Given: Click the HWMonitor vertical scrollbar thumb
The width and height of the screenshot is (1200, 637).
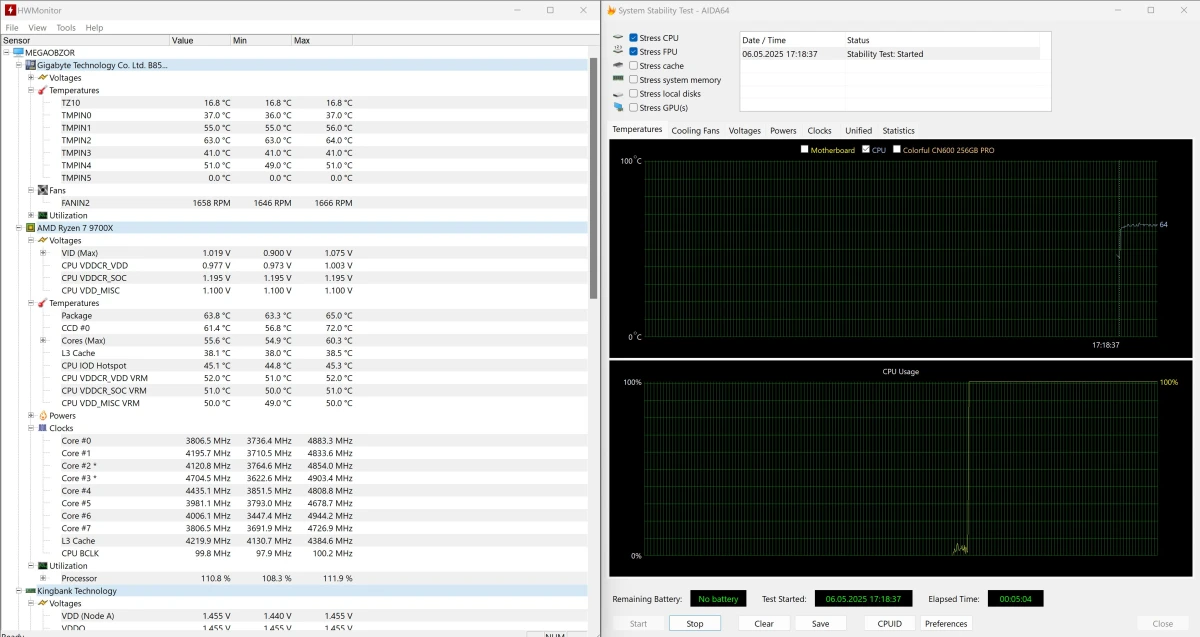Looking at the screenshot, I should pos(593,178).
